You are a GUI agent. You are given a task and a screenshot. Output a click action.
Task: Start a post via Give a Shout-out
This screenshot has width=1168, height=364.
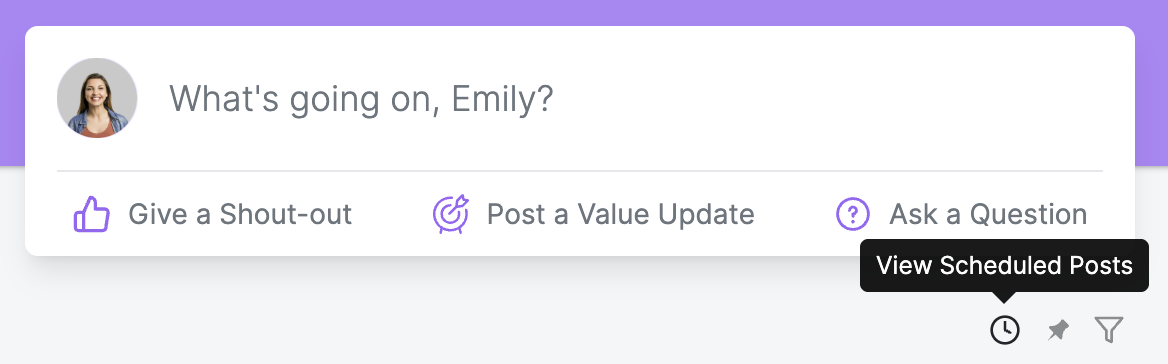tap(212, 214)
